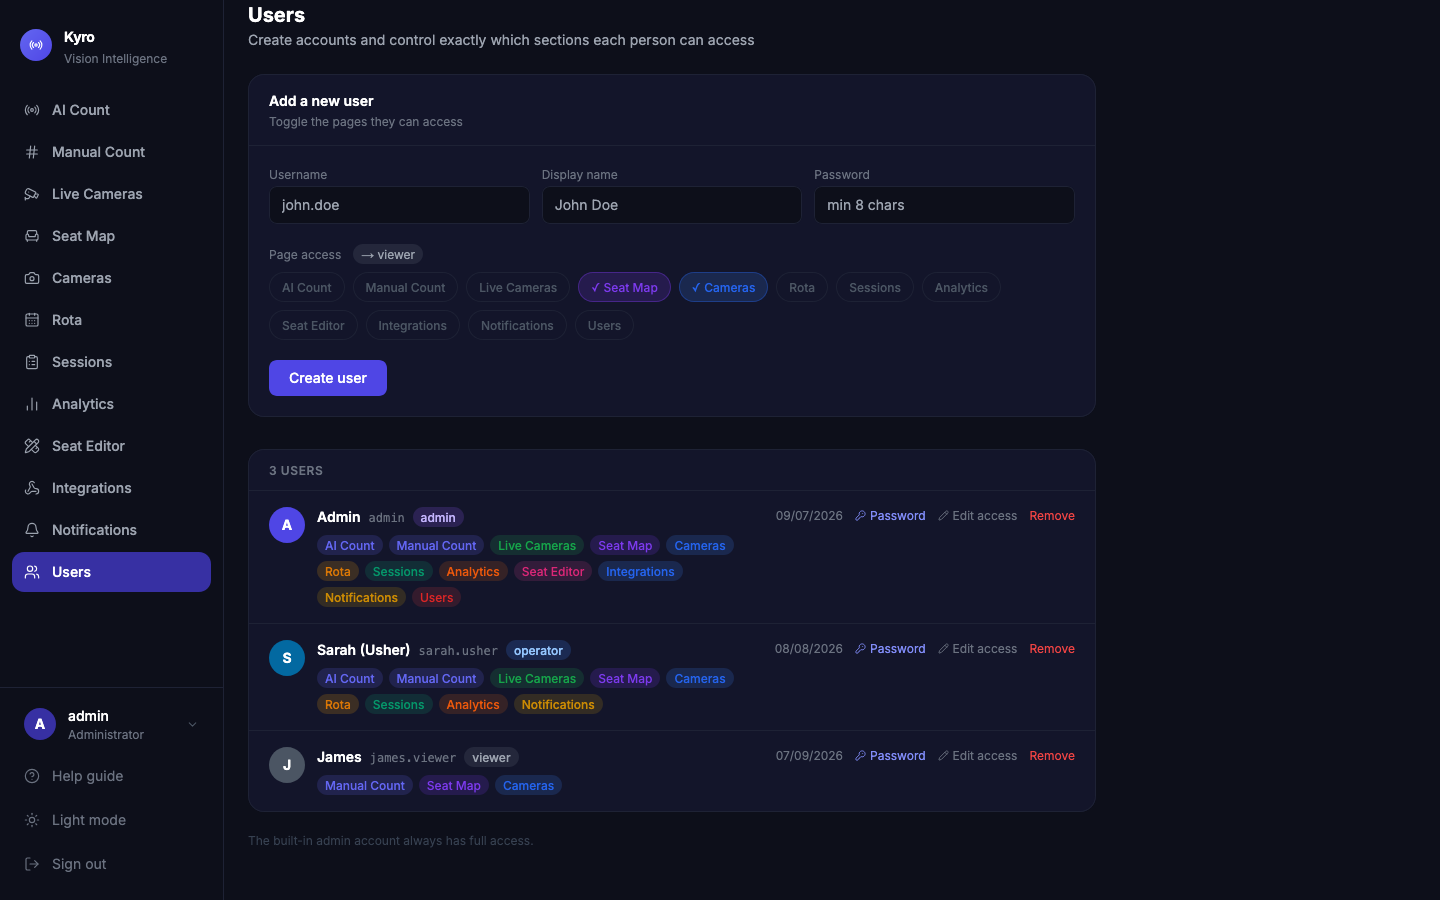
Task: Click the Password input field
Action: [944, 205]
